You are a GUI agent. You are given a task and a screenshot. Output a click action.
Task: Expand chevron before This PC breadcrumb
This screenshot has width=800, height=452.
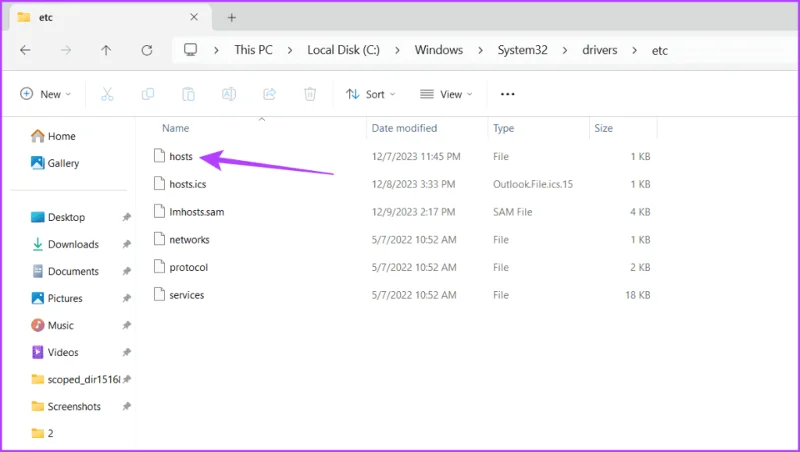[x=216, y=50]
